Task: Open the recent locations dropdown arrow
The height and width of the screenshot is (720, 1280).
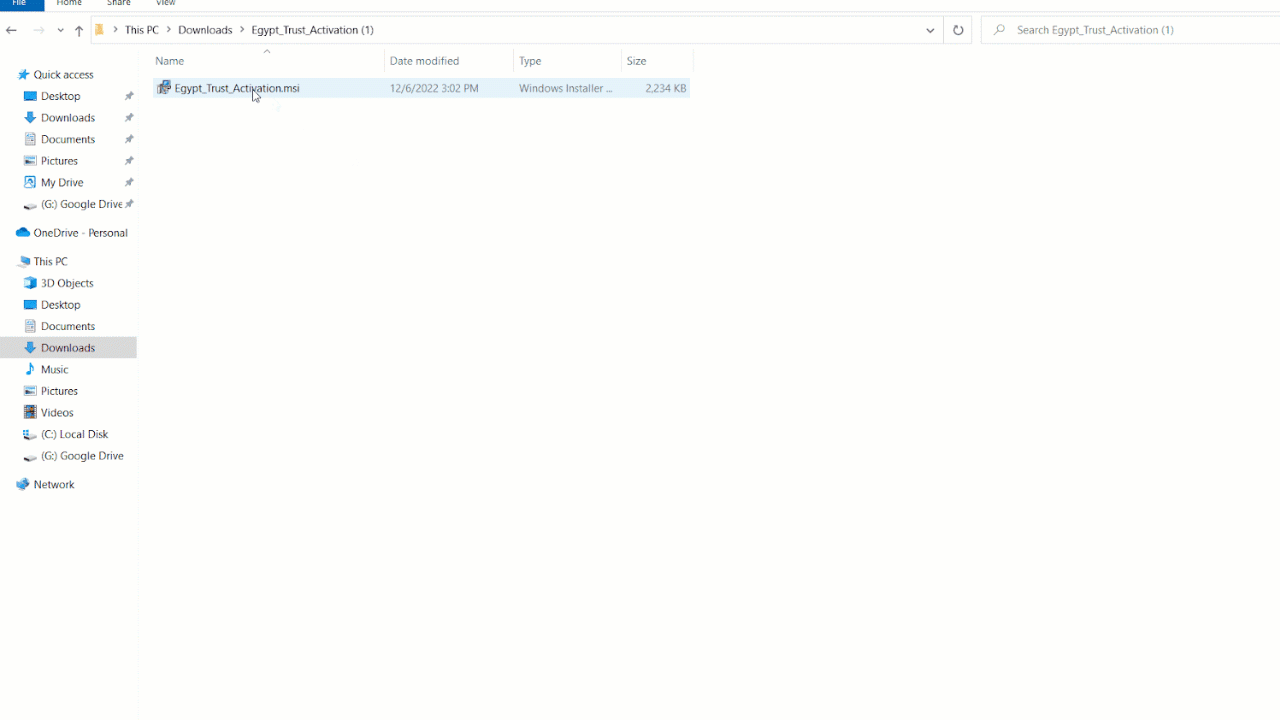Action: pyautogui.click(x=60, y=30)
